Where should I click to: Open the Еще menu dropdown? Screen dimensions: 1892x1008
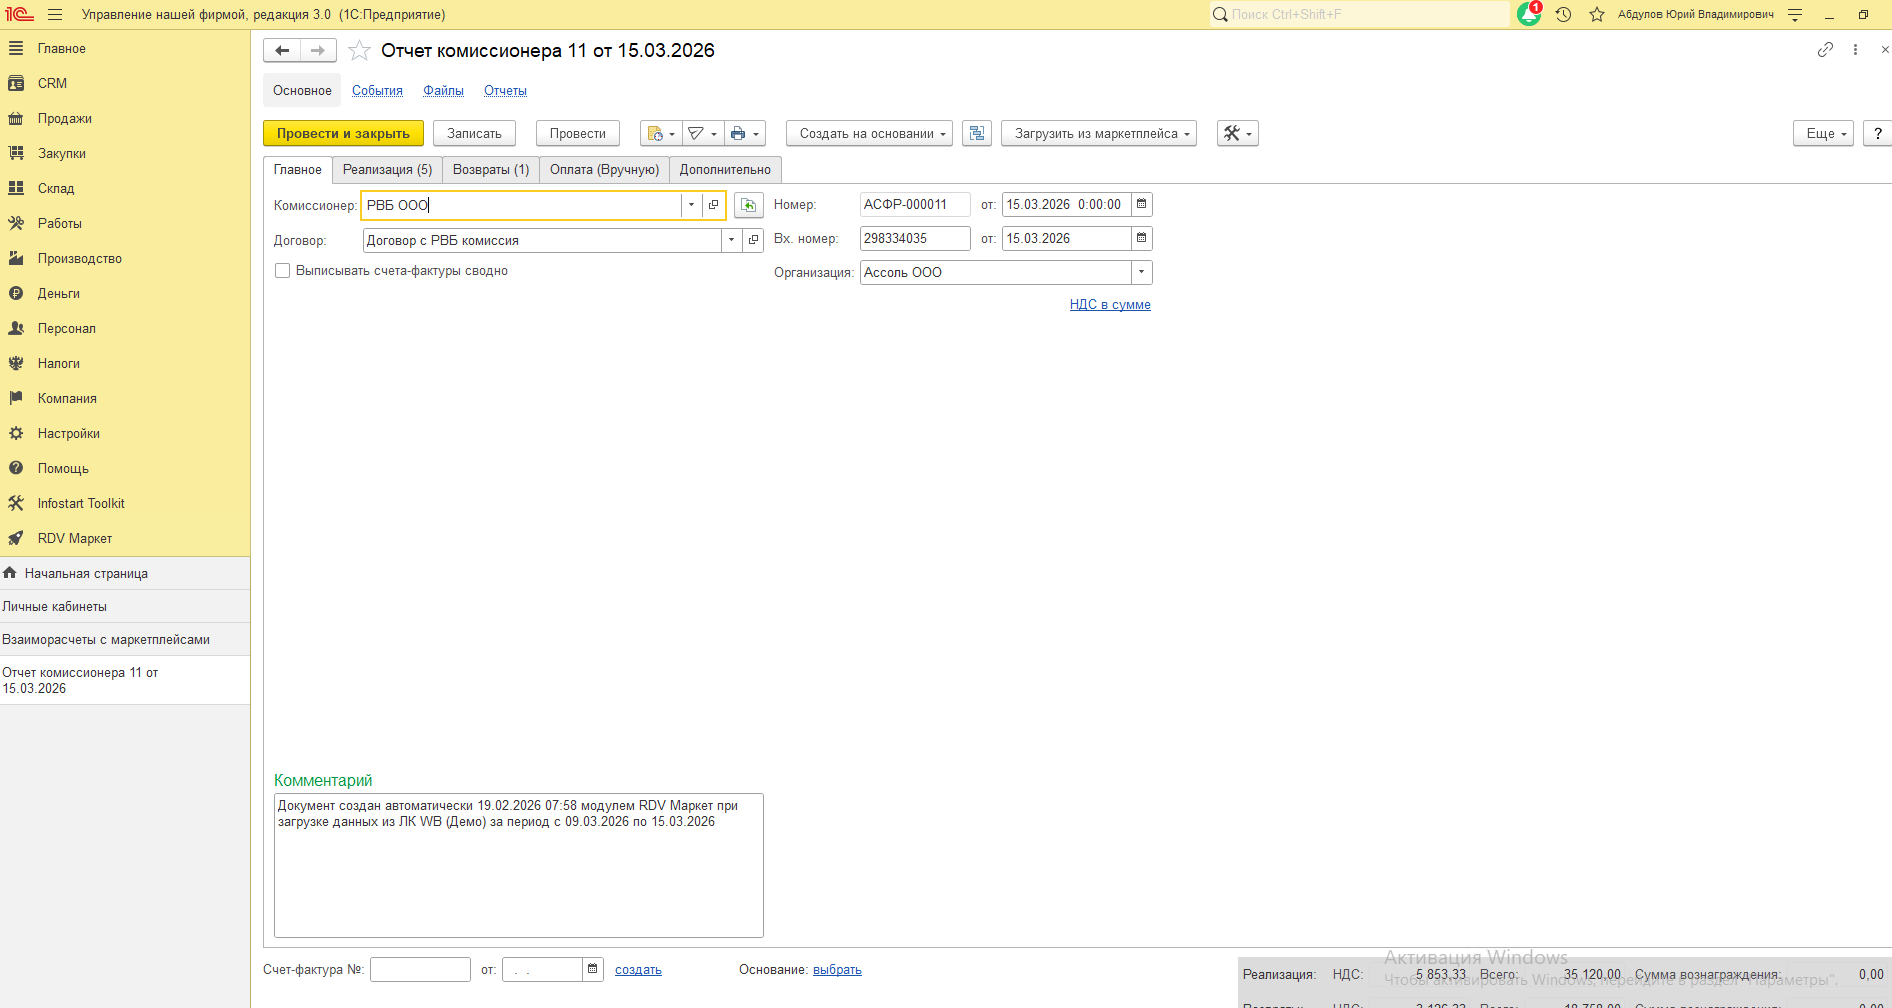coord(1824,133)
